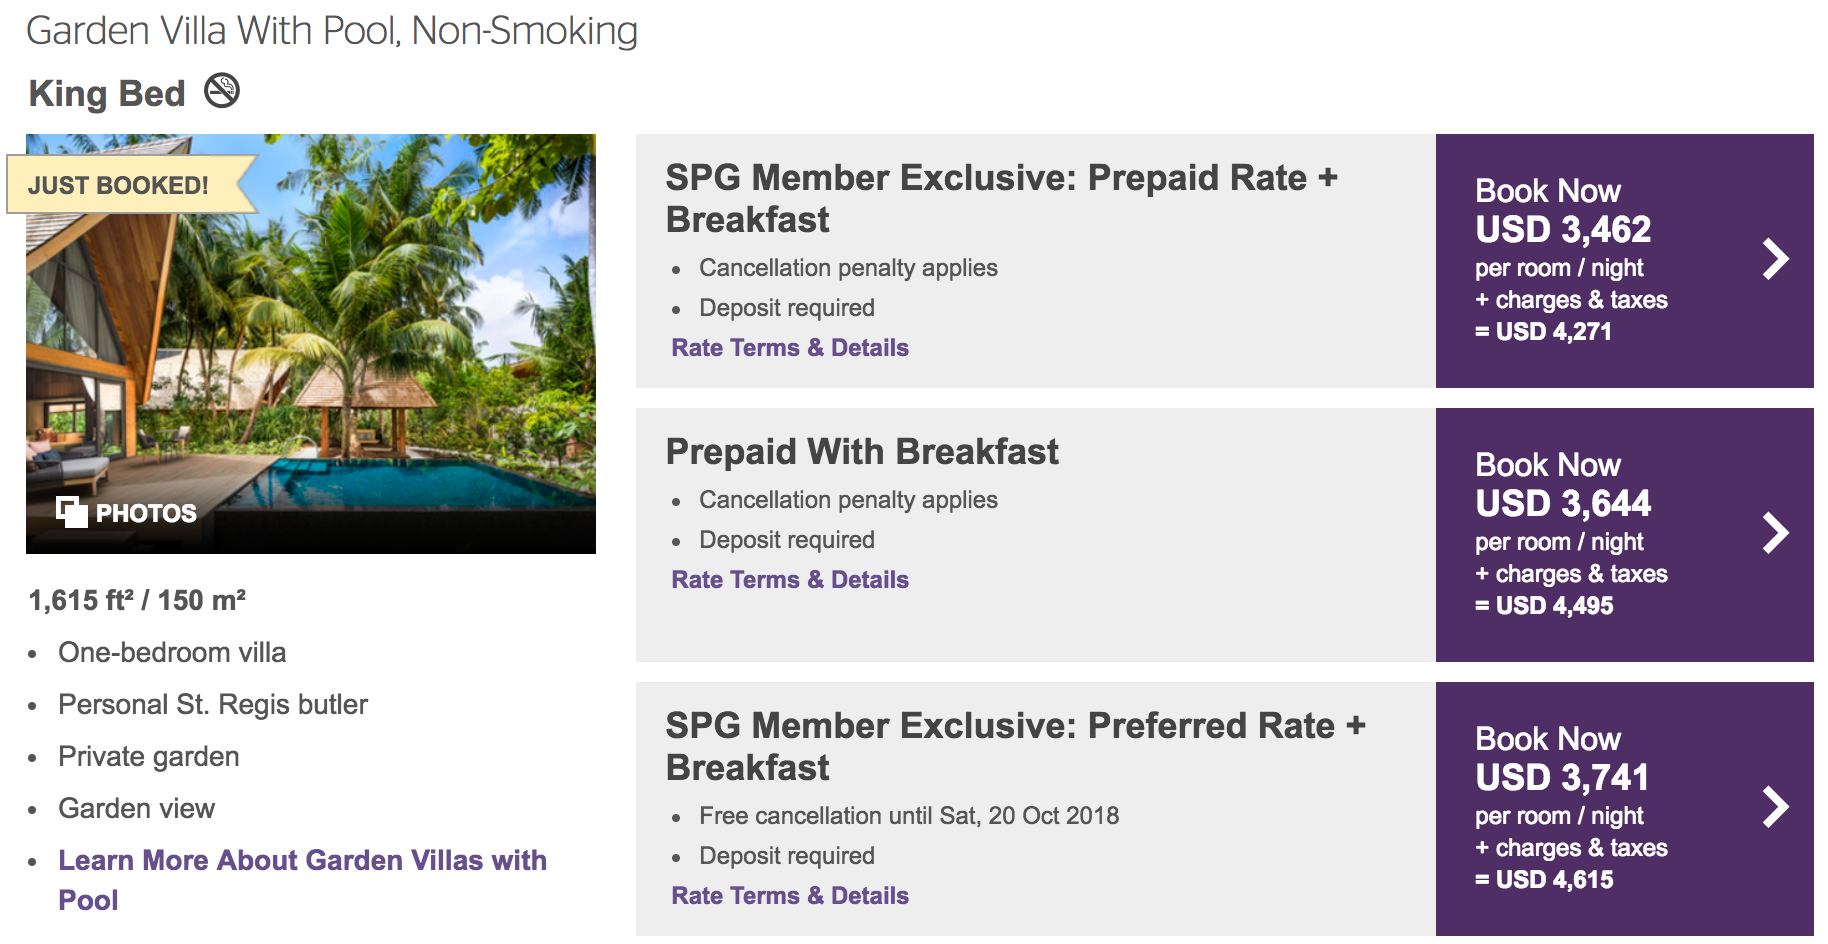Open Rate Terms & Details for SPG Prepaid Rate
Viewport: 1828px width, 944px height.
pyautogui.click(x=790, y=348)
